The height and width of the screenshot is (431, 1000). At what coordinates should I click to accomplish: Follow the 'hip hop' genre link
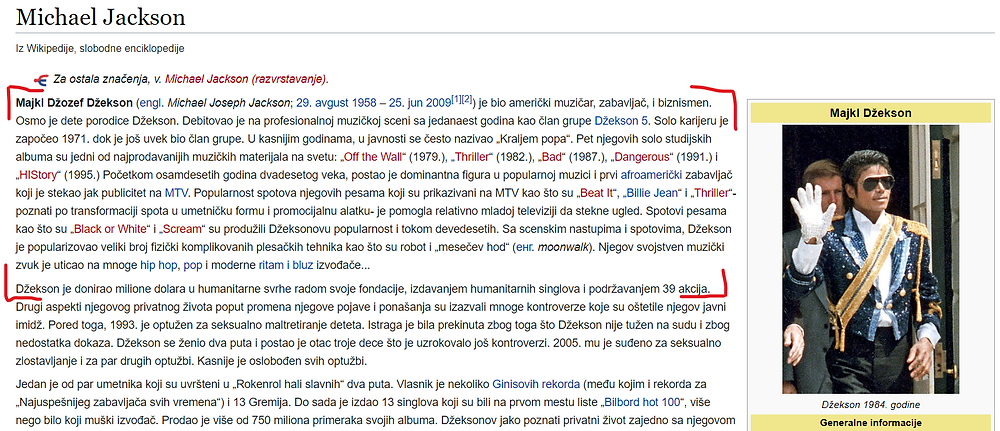pos(160,265)
